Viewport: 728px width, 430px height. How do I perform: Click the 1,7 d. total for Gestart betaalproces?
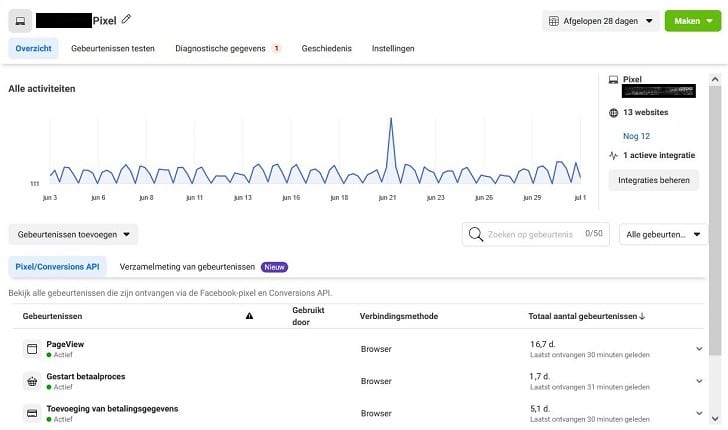pos(540,376)
